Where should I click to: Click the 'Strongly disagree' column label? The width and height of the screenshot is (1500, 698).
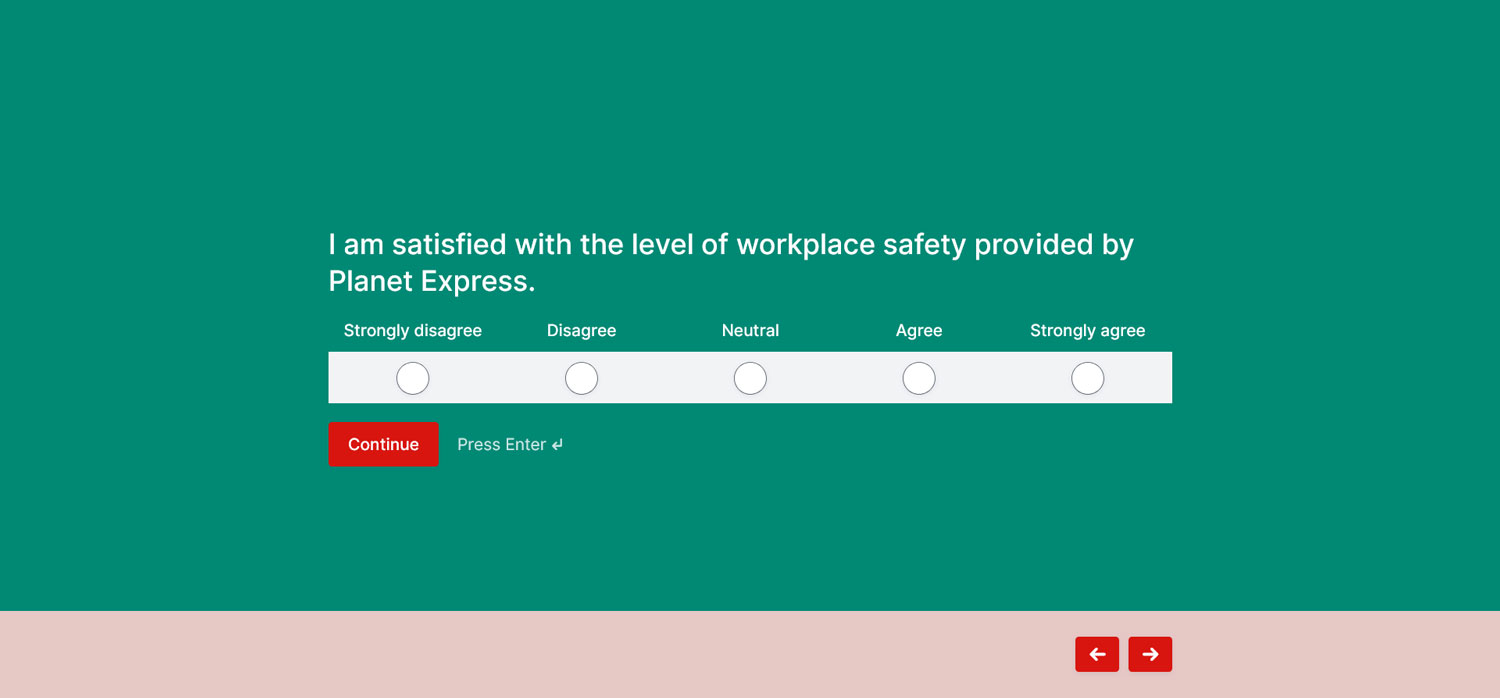[x=413, y=331]
